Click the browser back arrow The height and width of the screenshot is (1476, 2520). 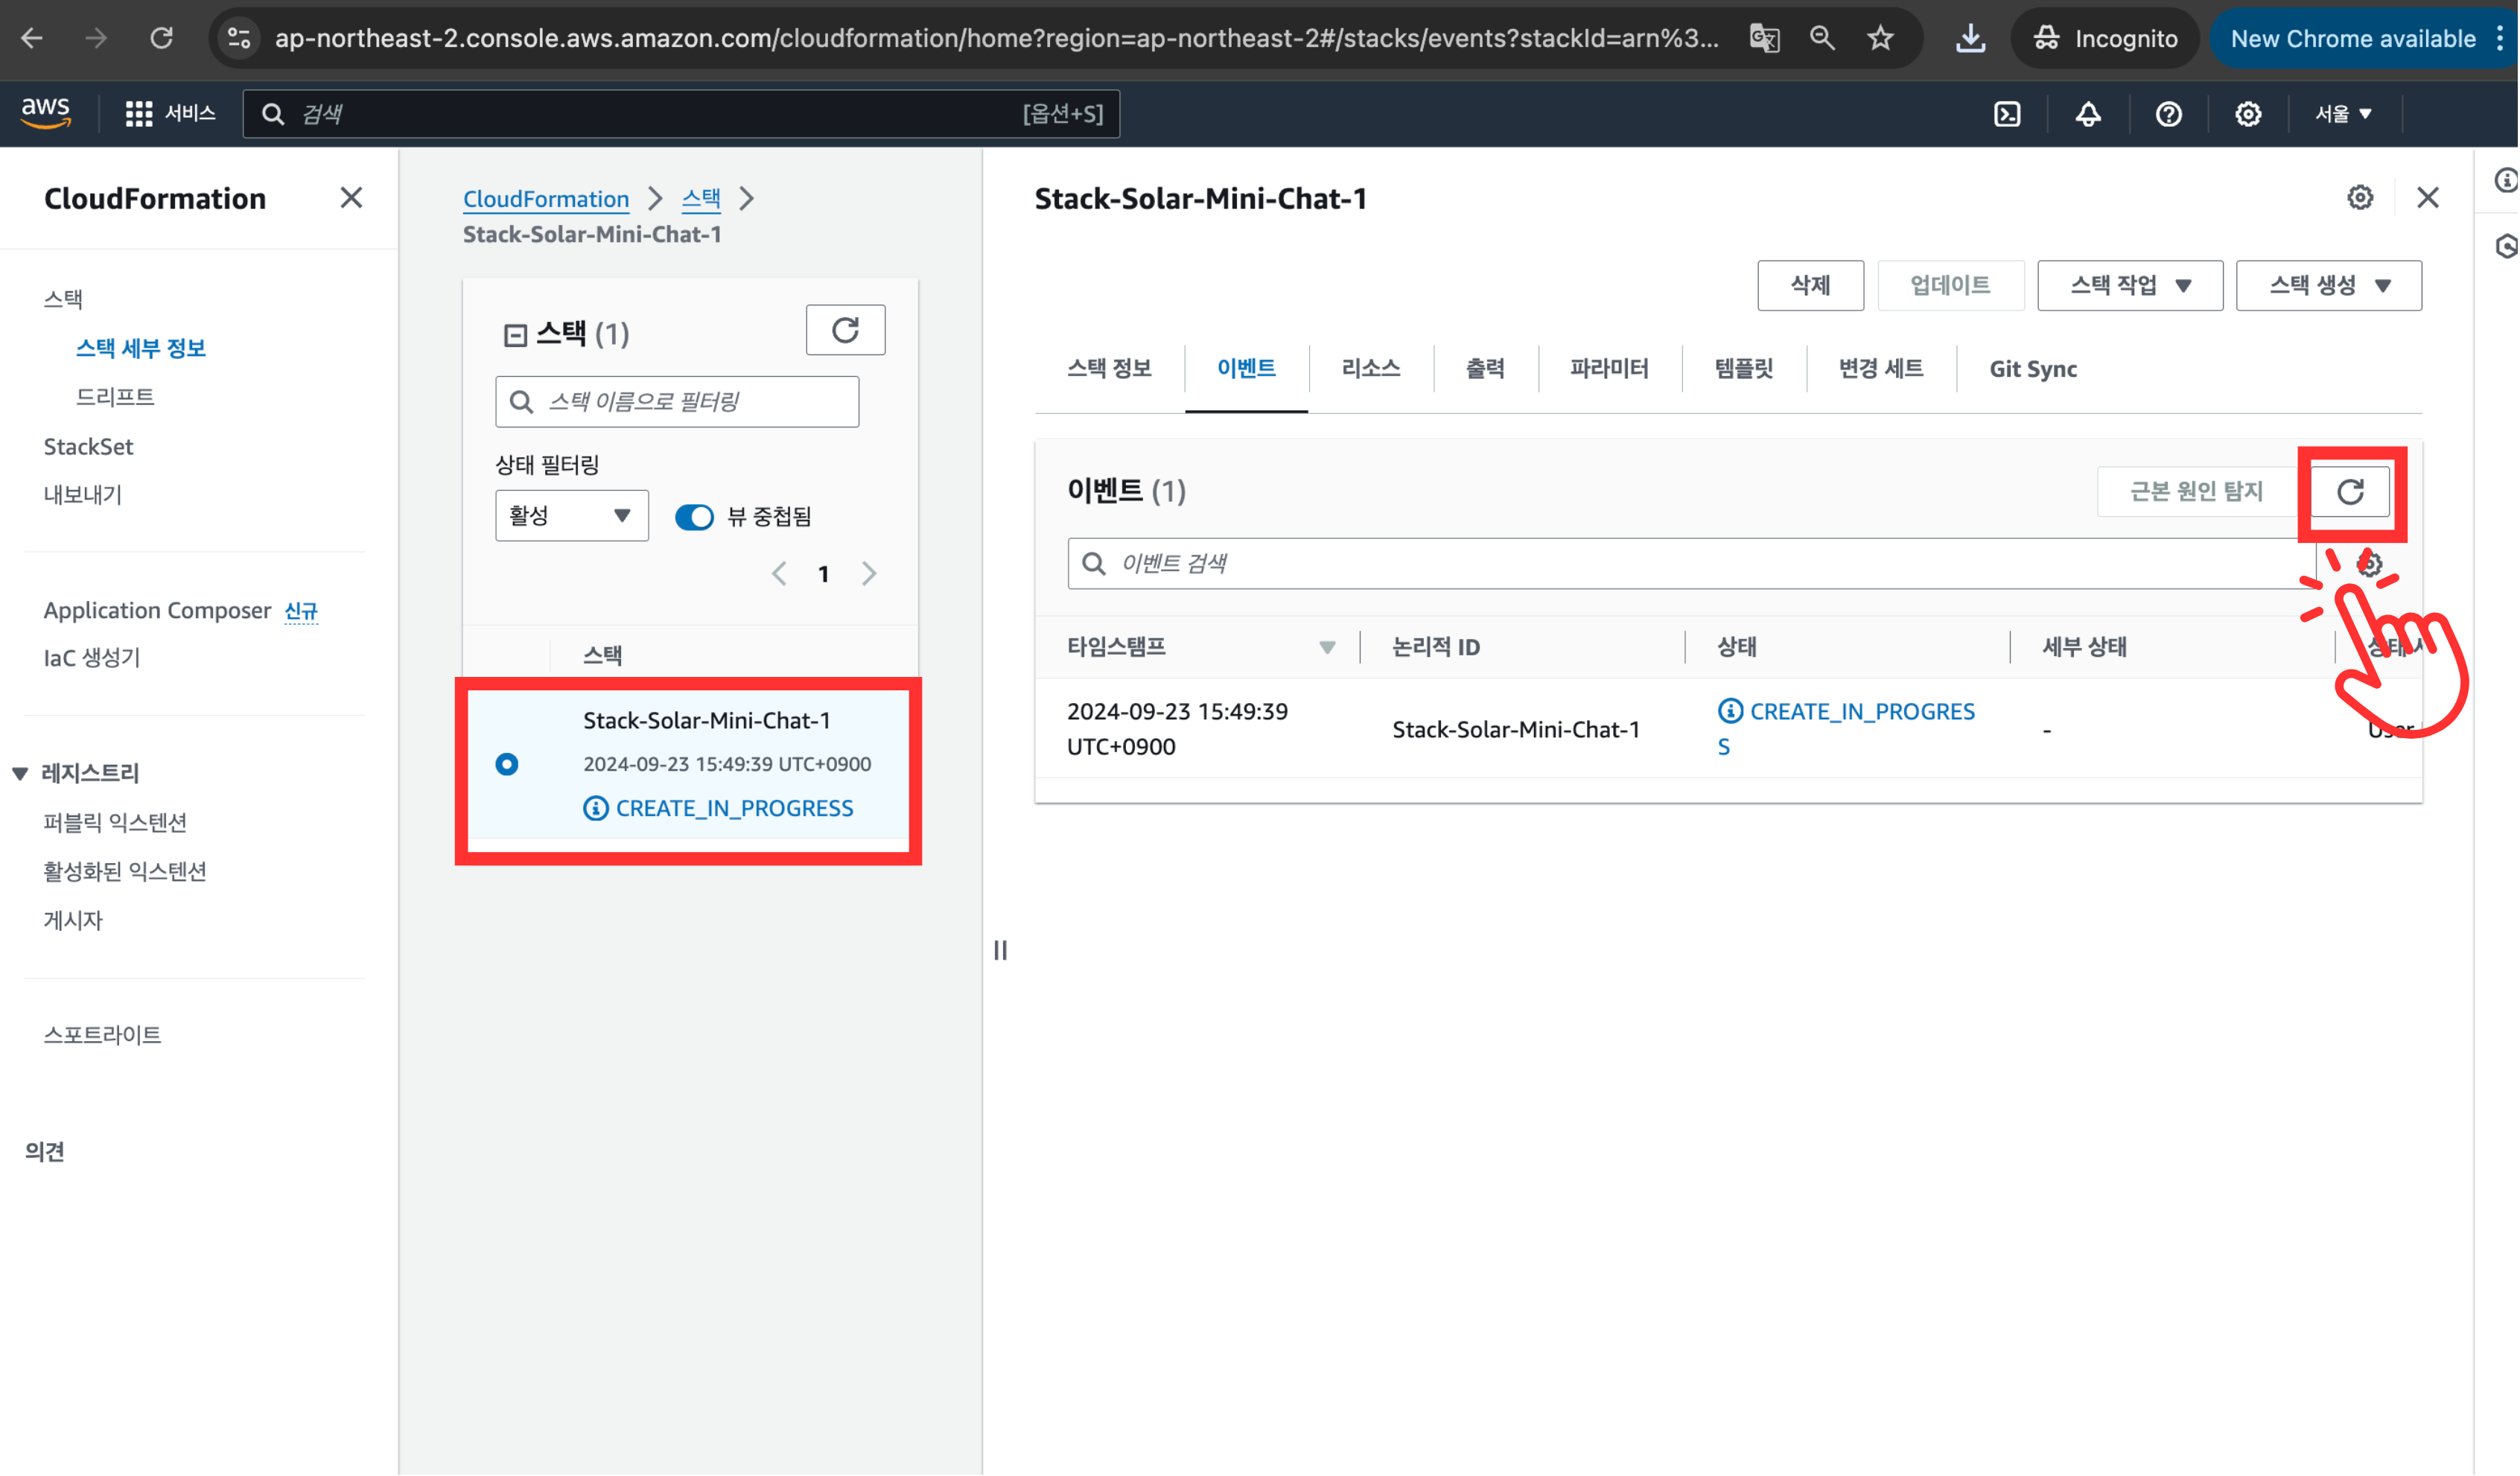point(32,38)
